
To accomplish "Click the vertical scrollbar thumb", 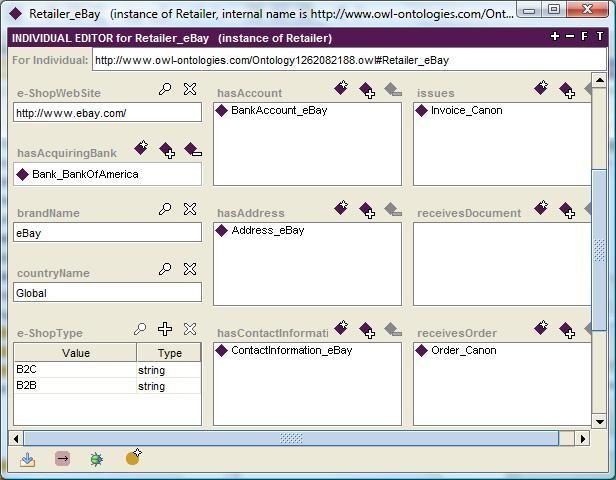I will 600,250.
